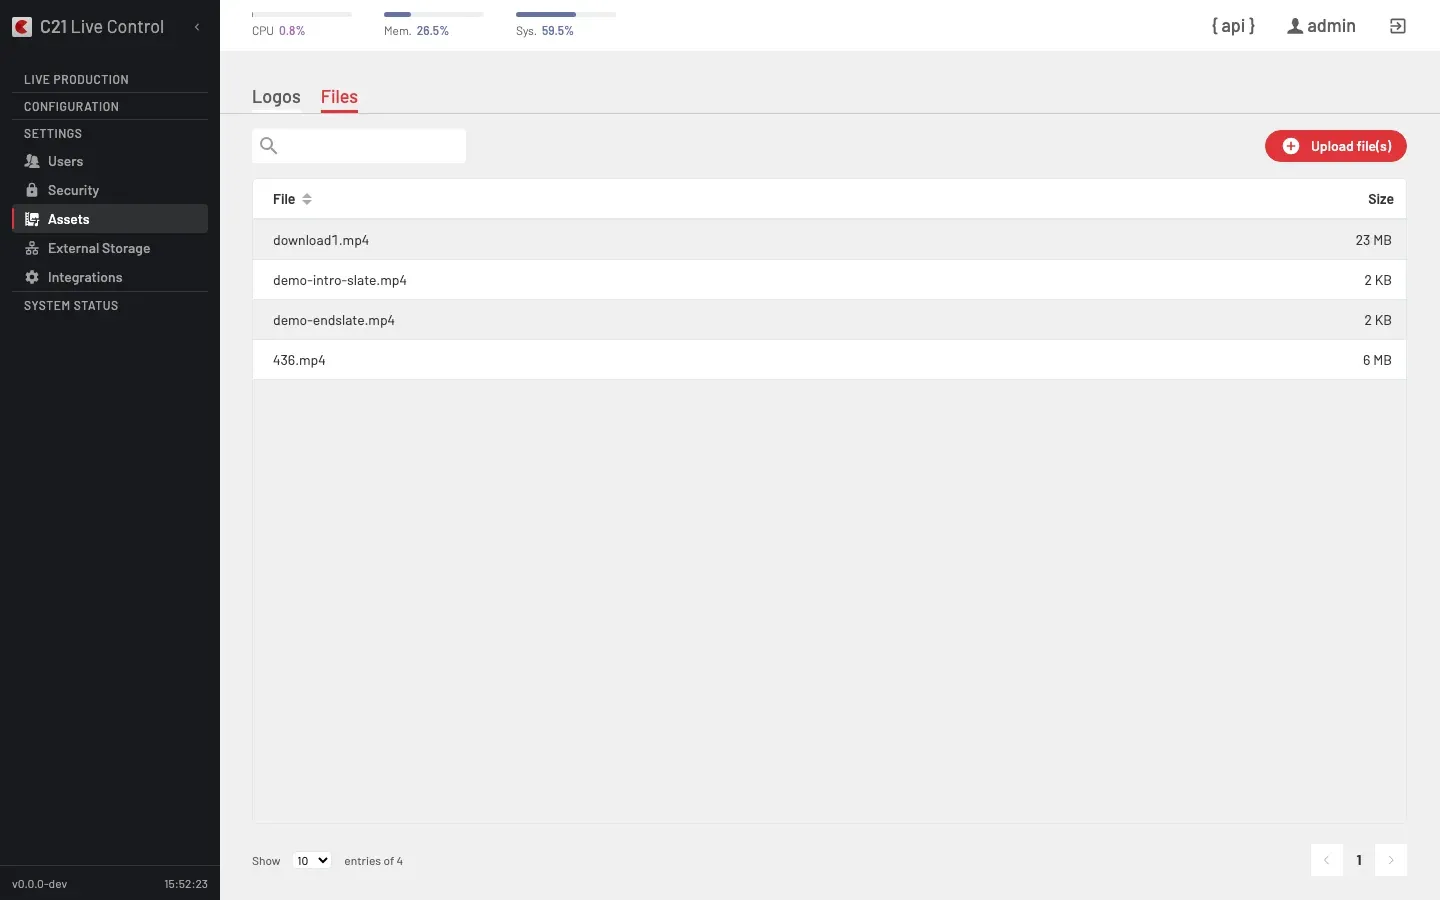The width and height of the screenshot is (1440, 900).
Task: Click the Upload file(s) button
Action: point(1335,146)
